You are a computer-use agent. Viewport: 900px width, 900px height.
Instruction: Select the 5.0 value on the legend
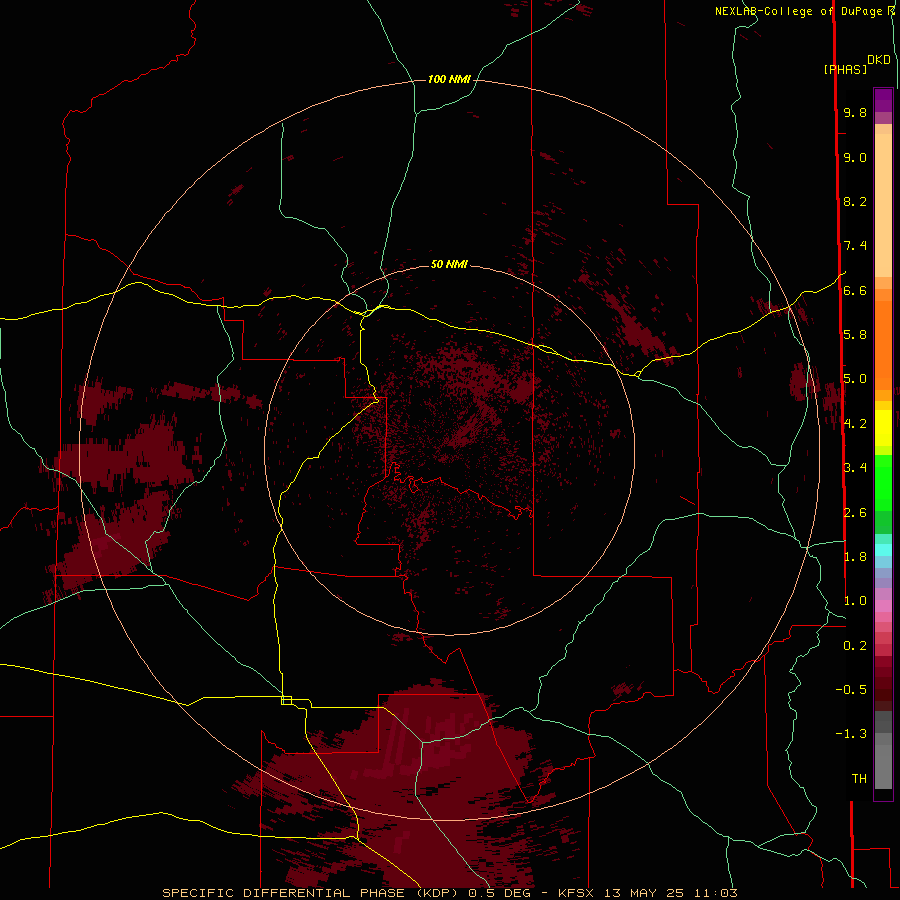tap(855, 379)
